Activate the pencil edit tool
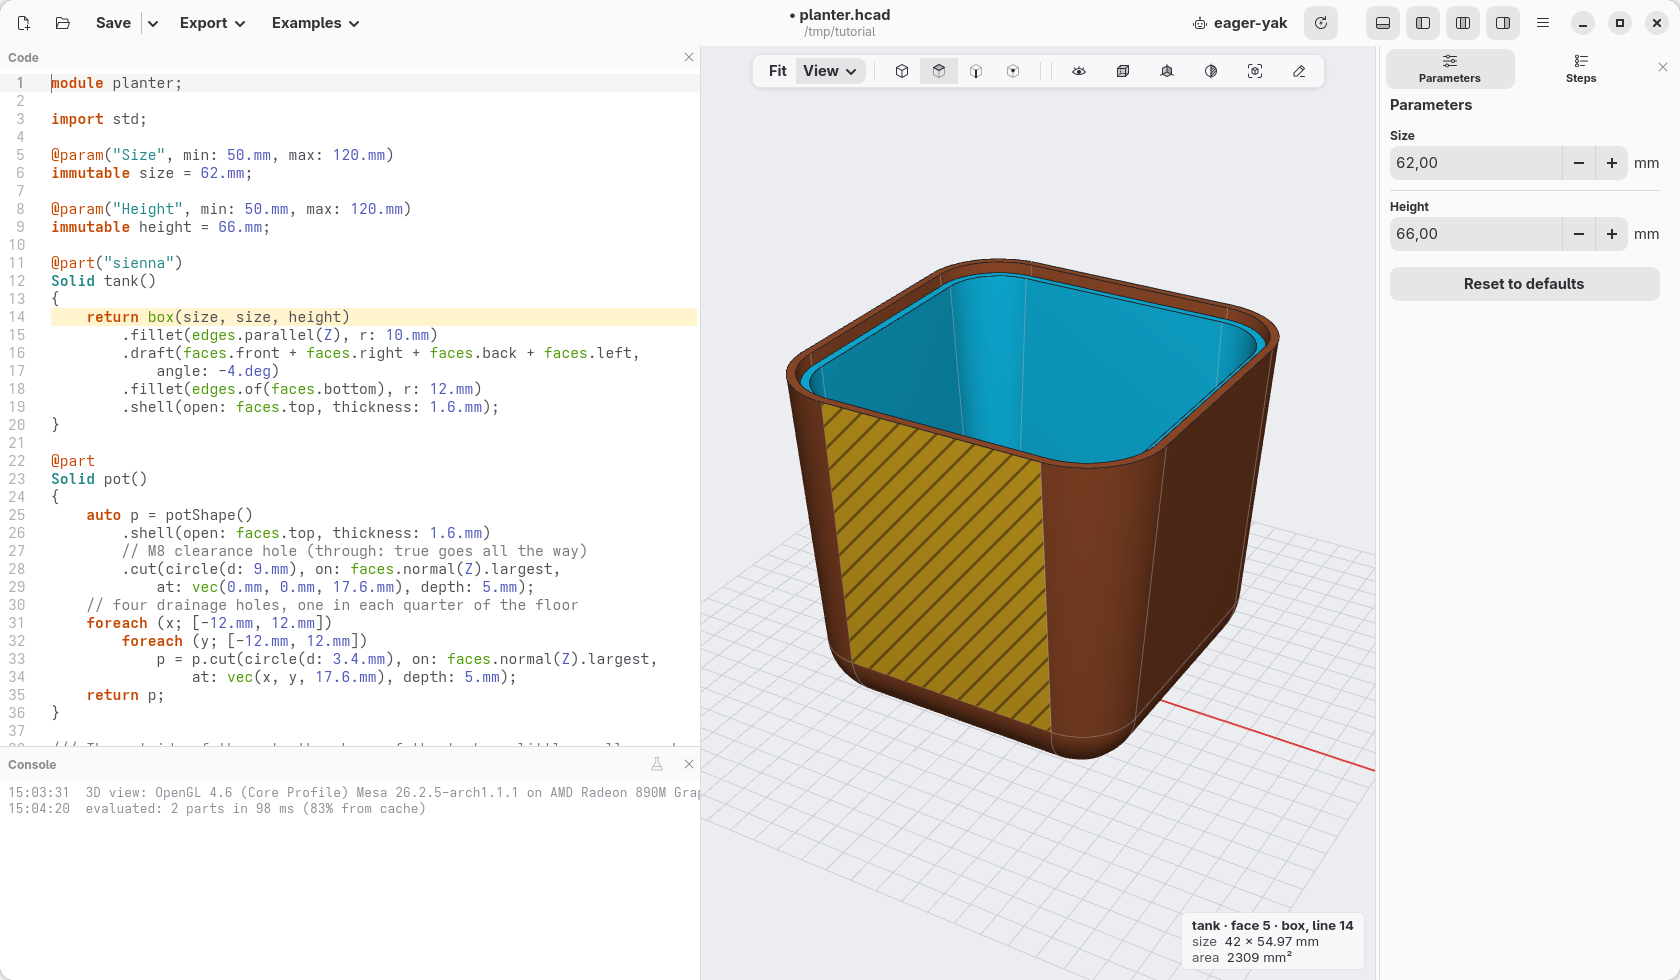Screen dimensions: 1680x980 click(1299, 71)
